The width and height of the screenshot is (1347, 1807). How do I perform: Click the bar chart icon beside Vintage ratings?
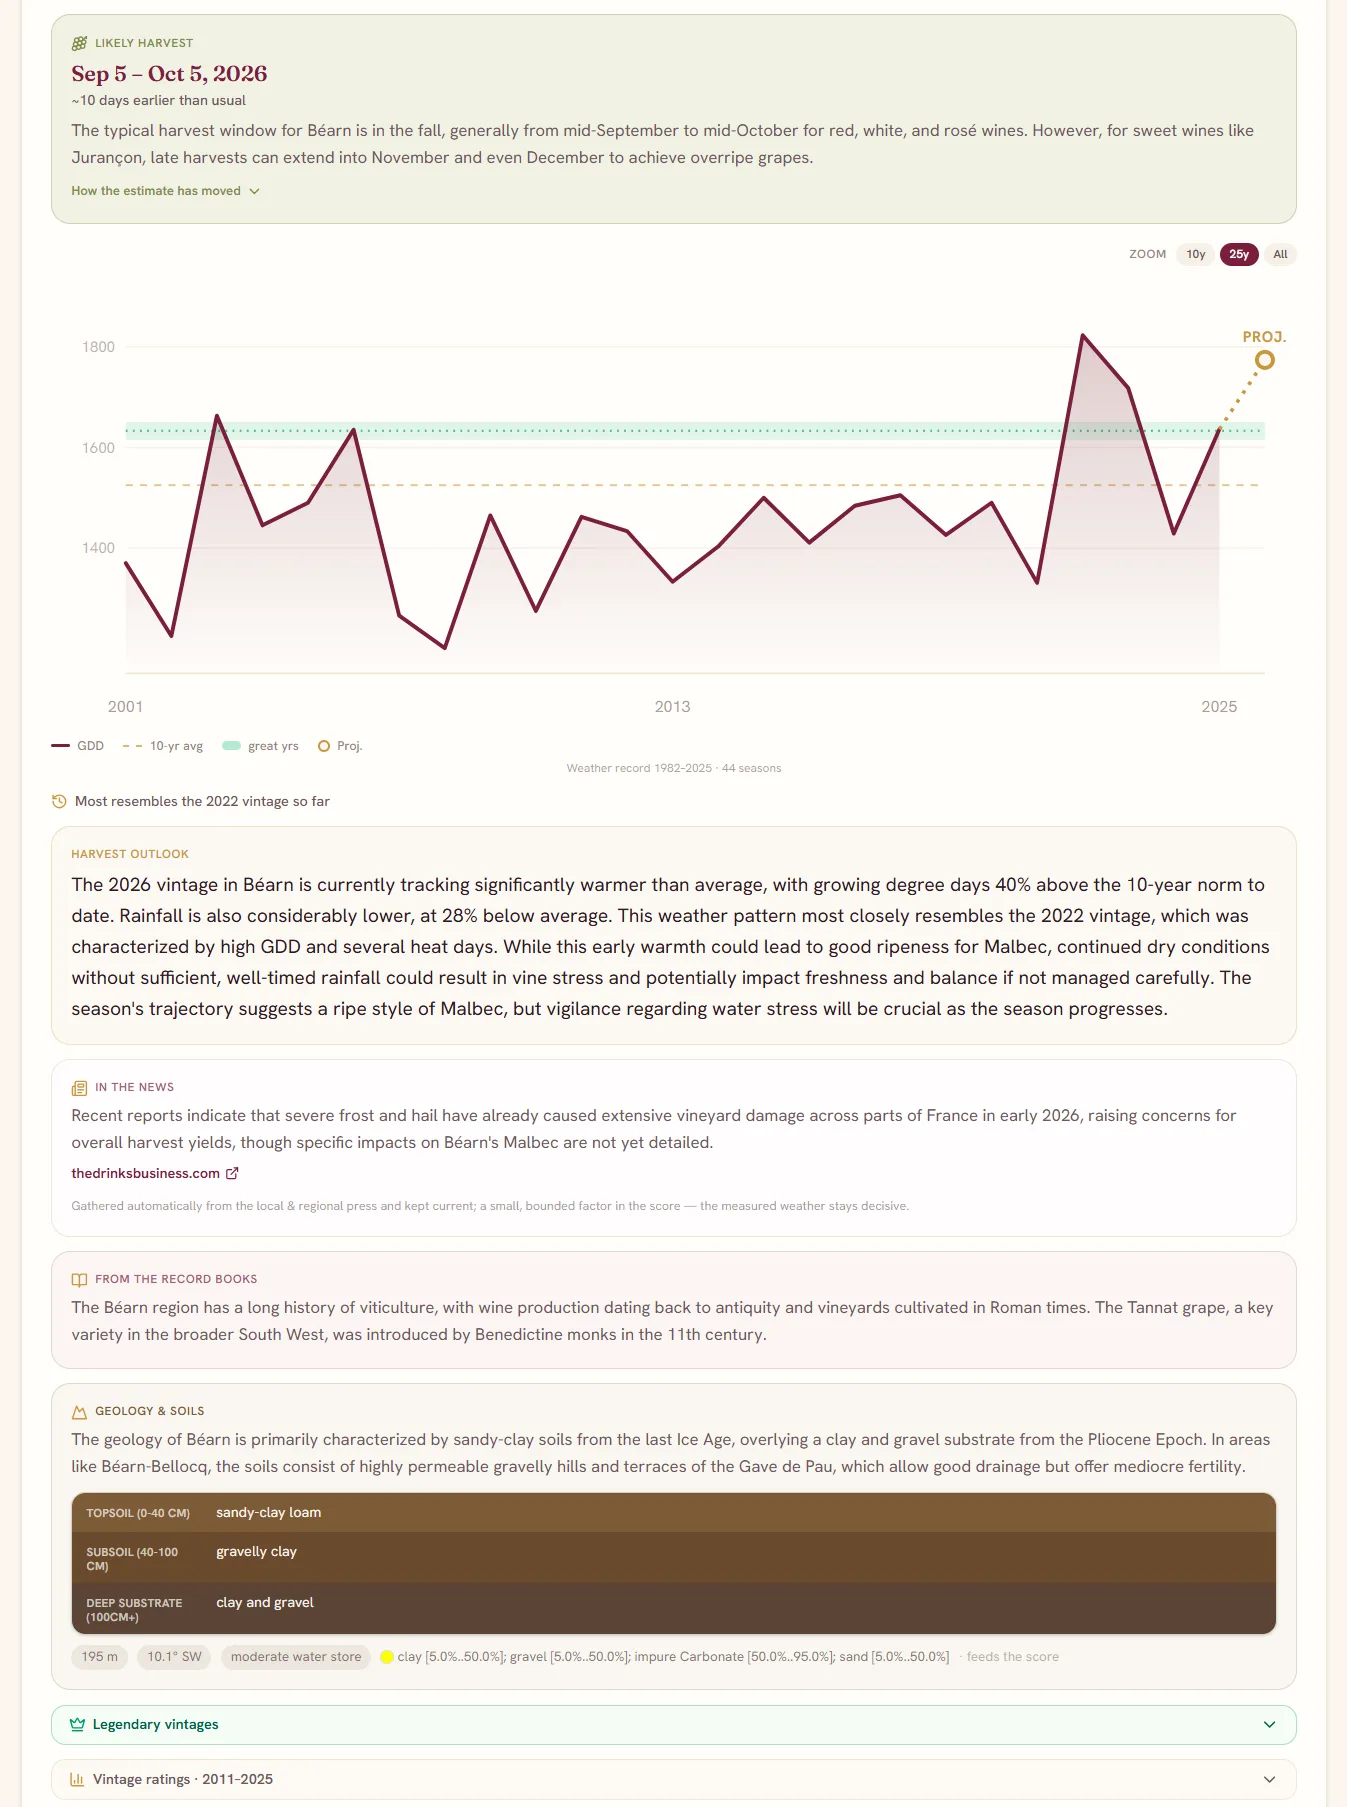point(77,1779)
